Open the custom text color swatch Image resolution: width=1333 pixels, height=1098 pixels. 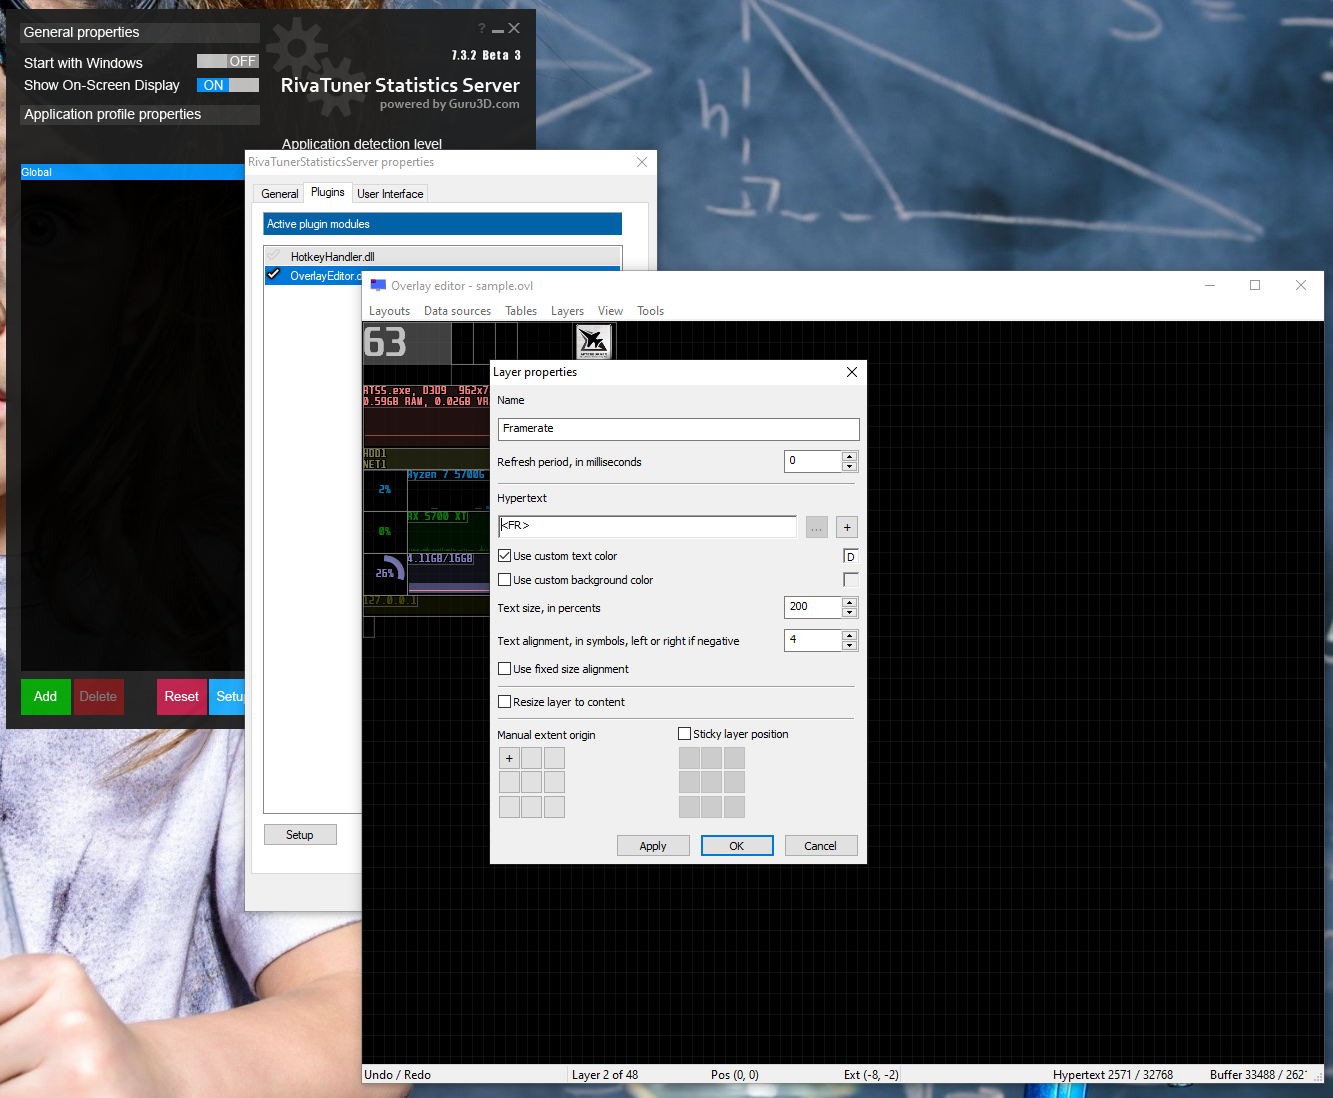pos(851,557)
